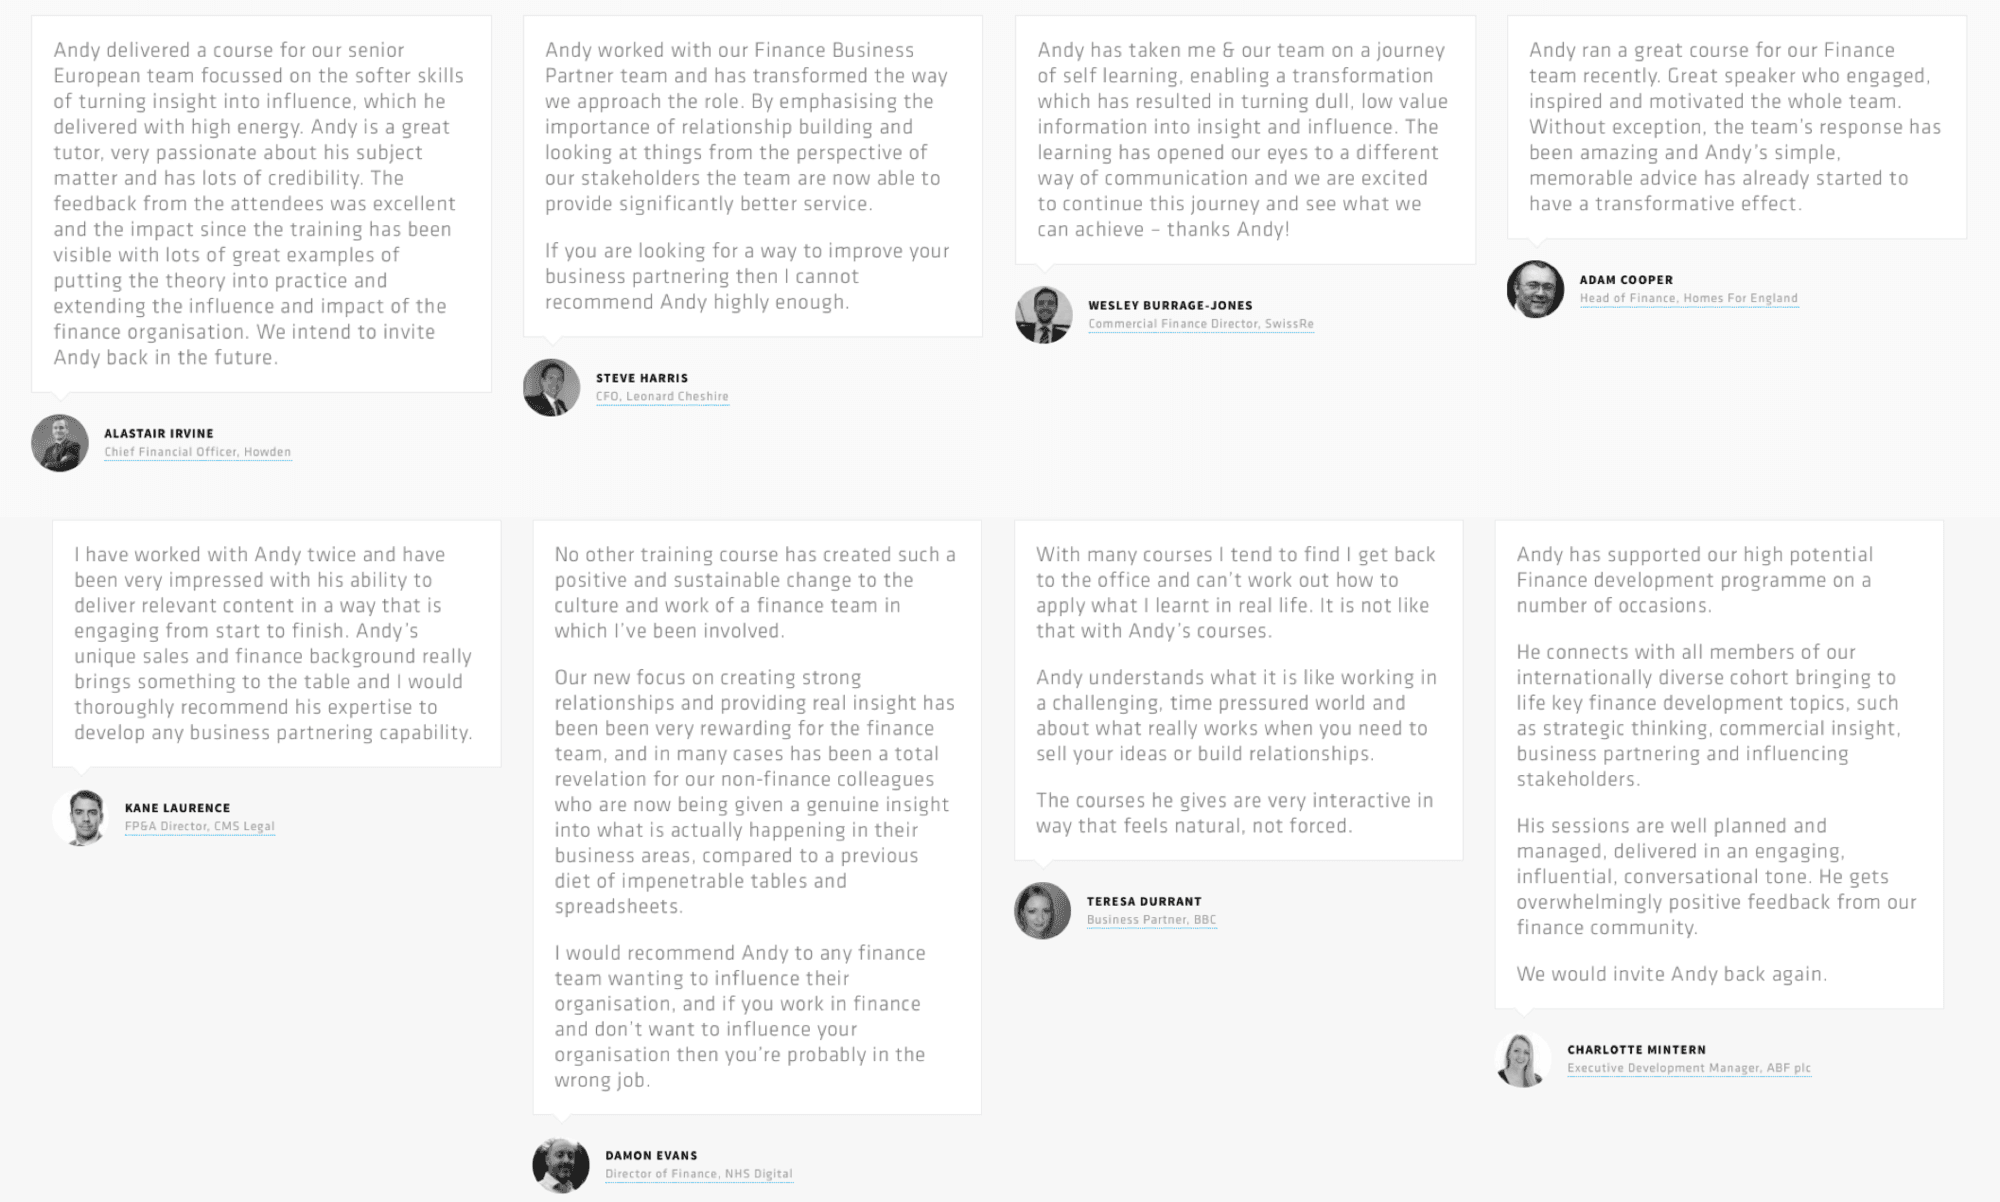This screenshot has height=1202, width=2000.
Task: Click the Teresa Durrant name heading
Action: (x=1144, y=902)
